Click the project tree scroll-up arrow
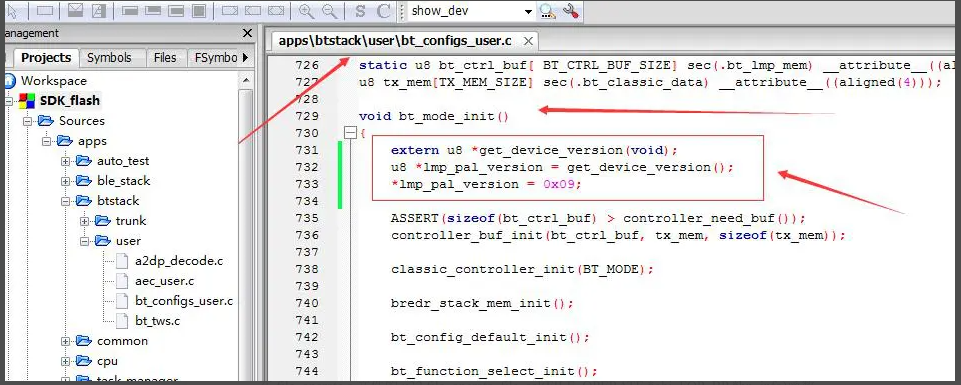The height and width of the screenshot is (385, 961). click(246, 80)
